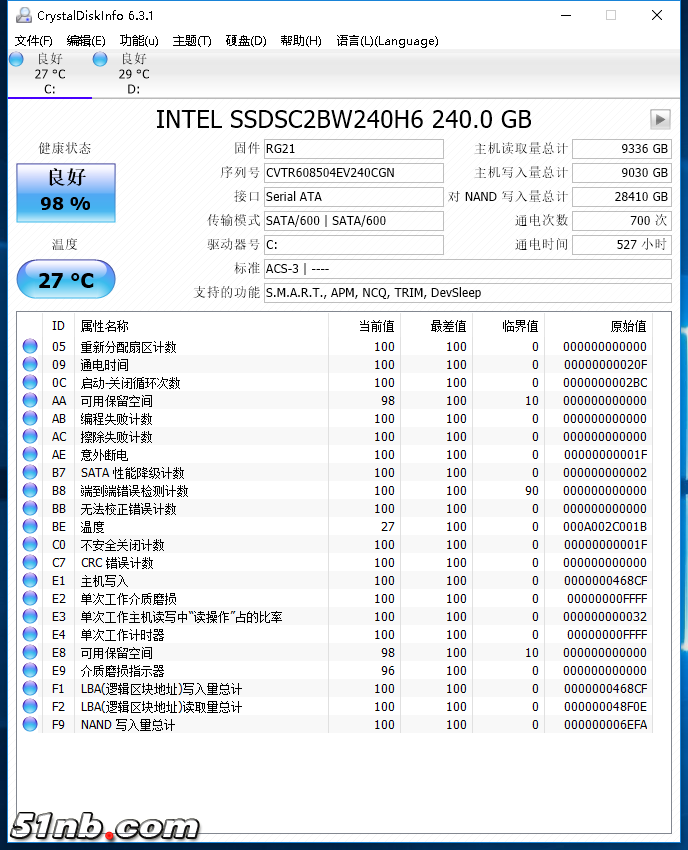Screen dimensions: 688x850
Task: Click the next disk arrow button
Action: (x=659, y=119)
